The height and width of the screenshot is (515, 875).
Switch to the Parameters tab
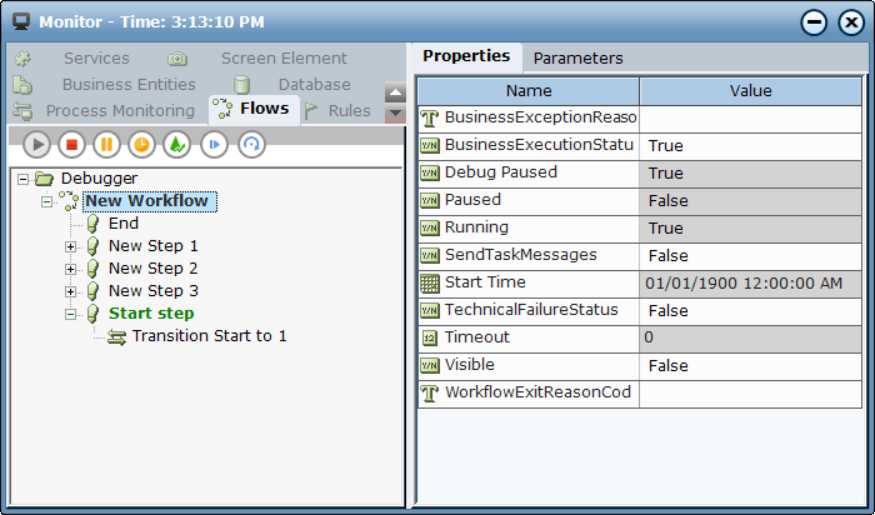[577, 58]
